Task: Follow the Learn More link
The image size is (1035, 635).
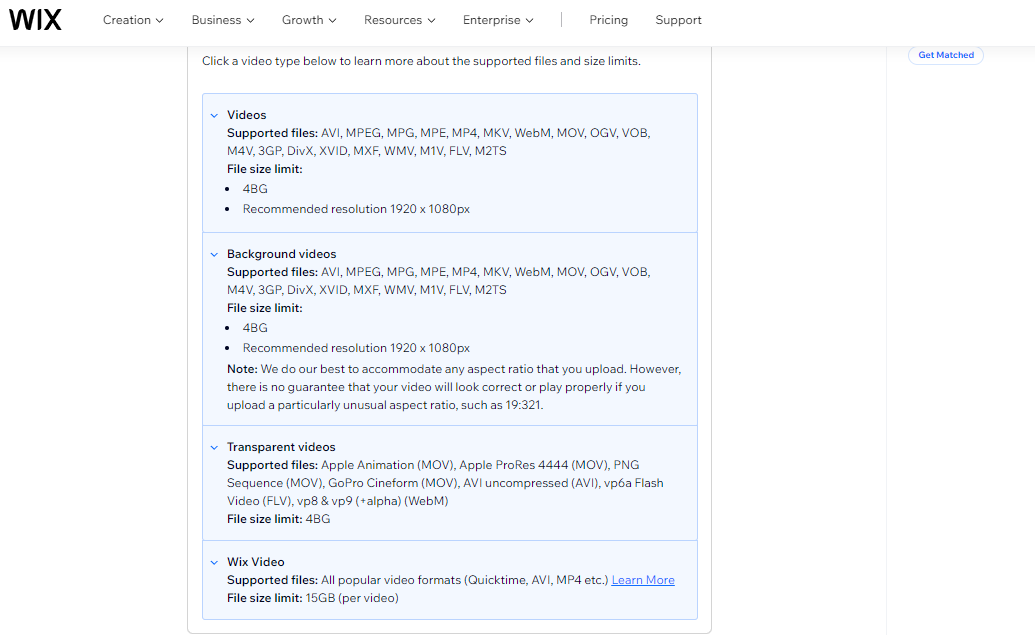Action: [x=643, y=580]
